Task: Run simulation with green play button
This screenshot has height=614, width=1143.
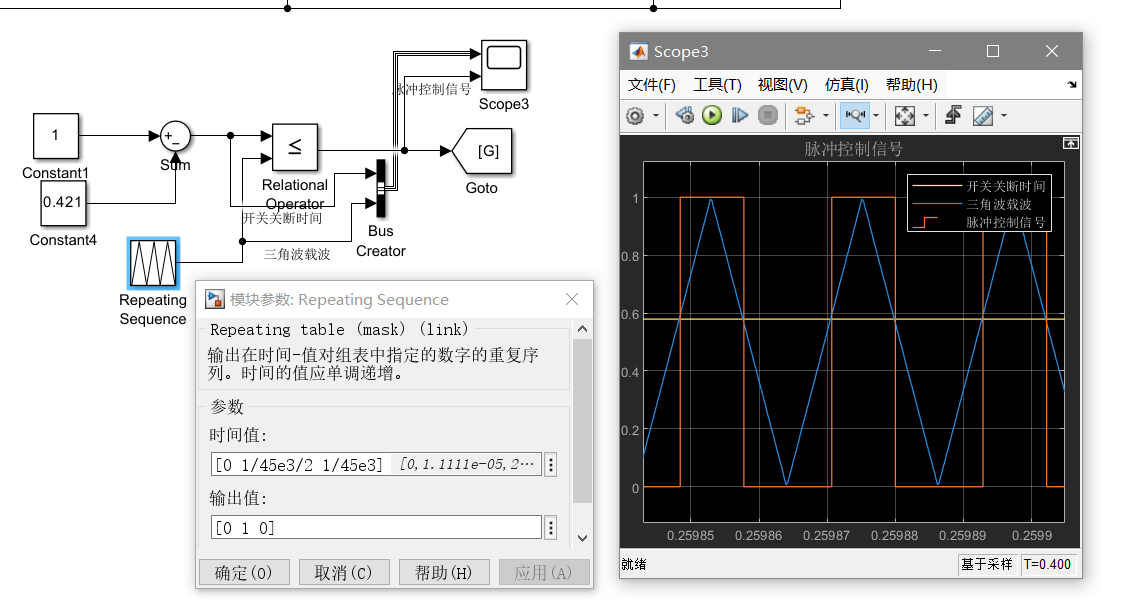Action: click(x=712, y=115)
